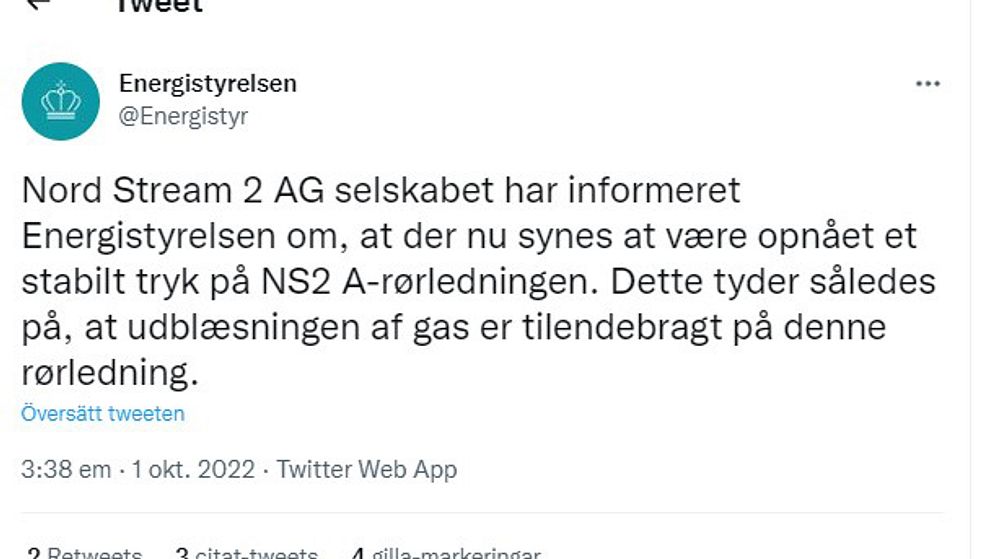
Task: Click the @Energistyr handle
Action: (x=184, y=116)
